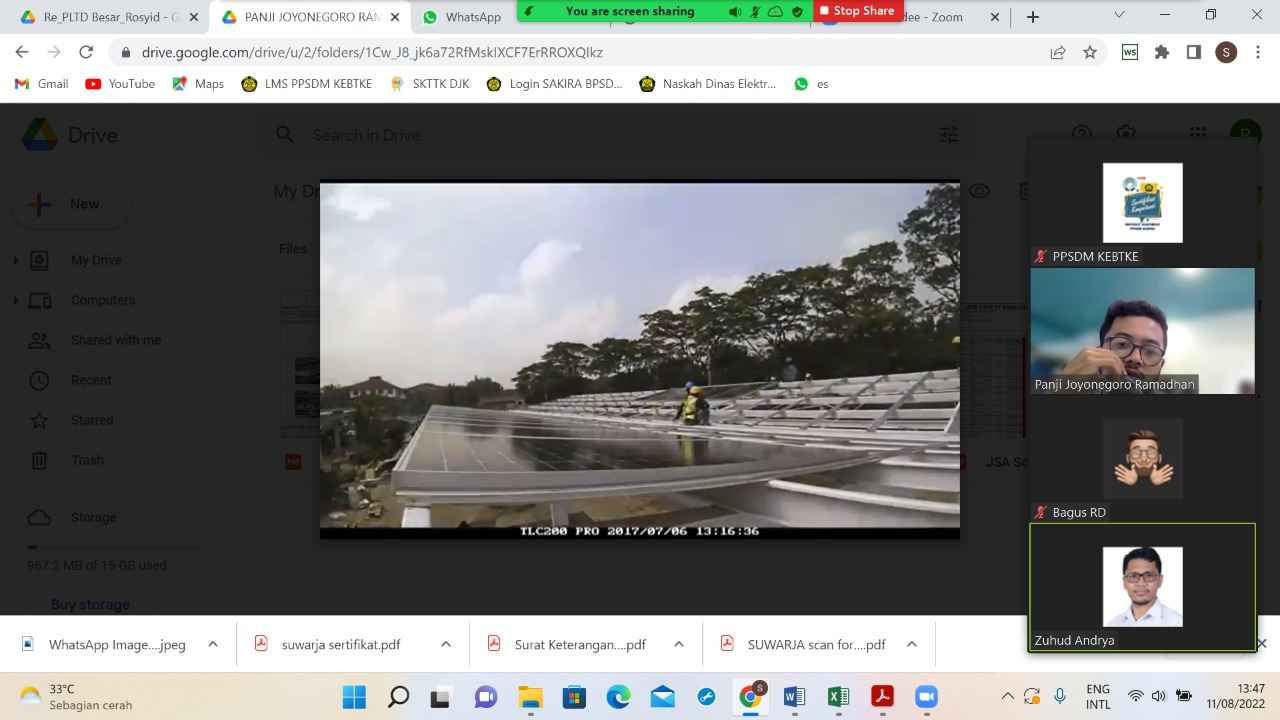This screenshot has width=1280, height=720.
Task: Select the PANJI JOYONEGORO Drive tab
Action: [x=310, y=17]
